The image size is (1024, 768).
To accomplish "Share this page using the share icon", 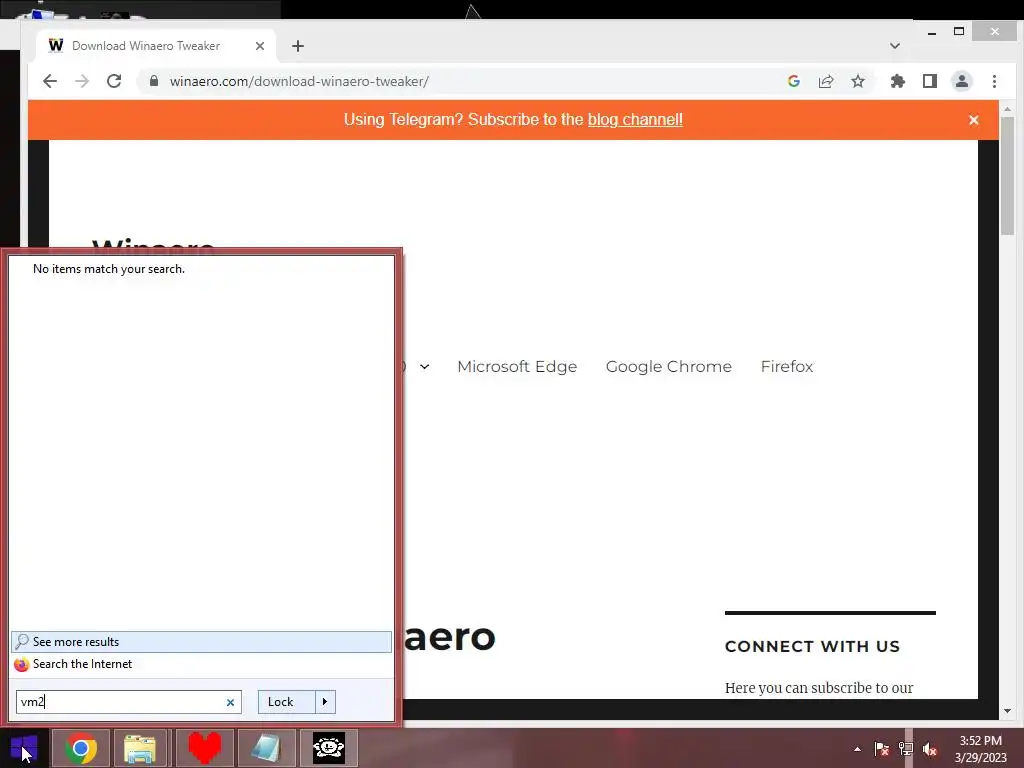I will 825,81.
